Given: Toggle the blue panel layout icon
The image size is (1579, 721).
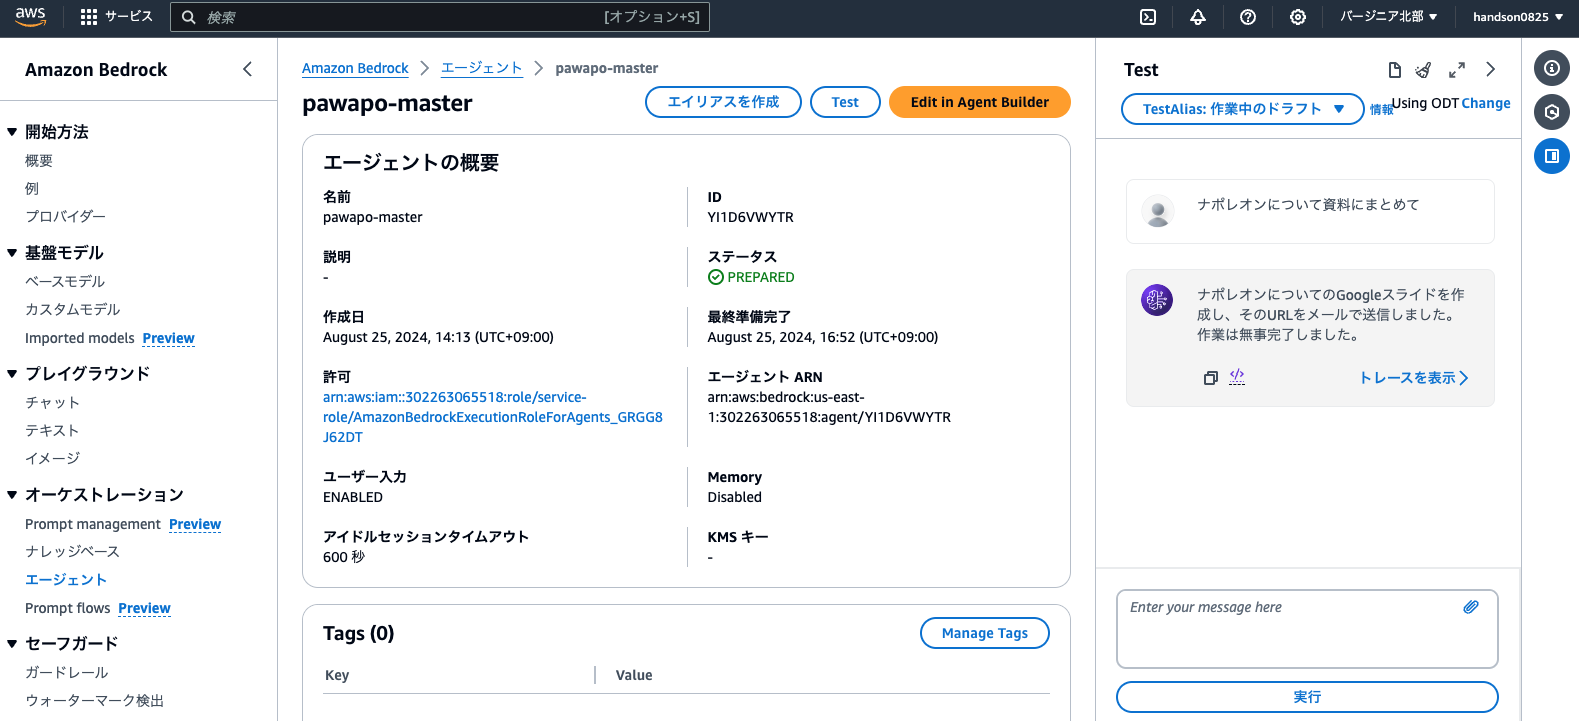Looking at the screenshot, I should tap(1552, 156).
